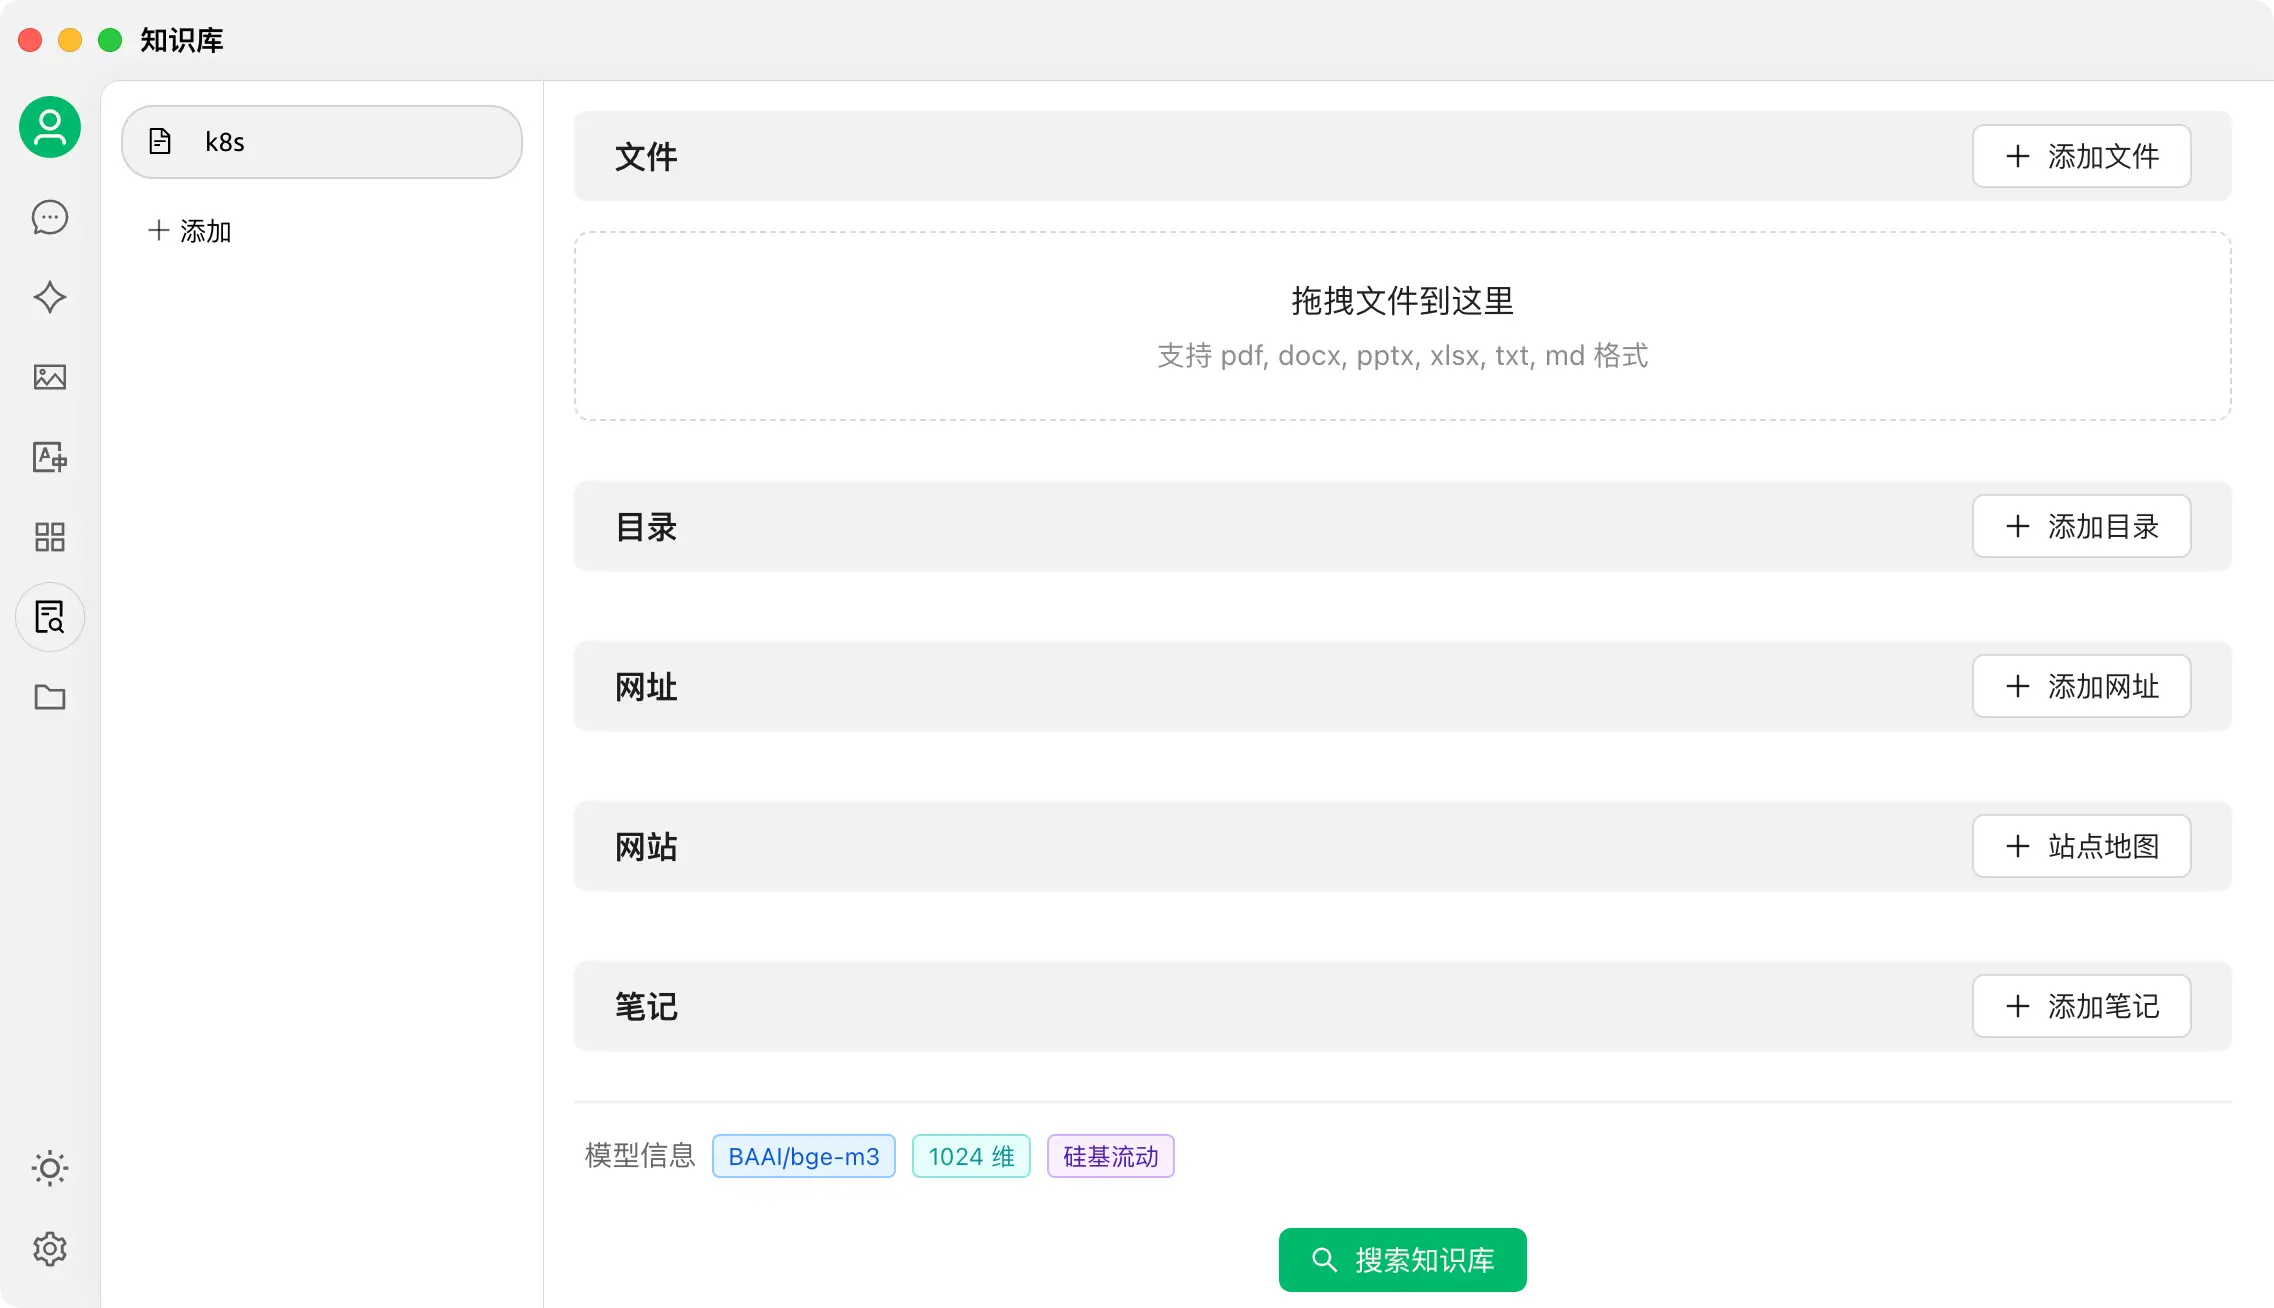Open the chat assistant sidebar icon
2274x1308 pixels.
pos(50,217)
